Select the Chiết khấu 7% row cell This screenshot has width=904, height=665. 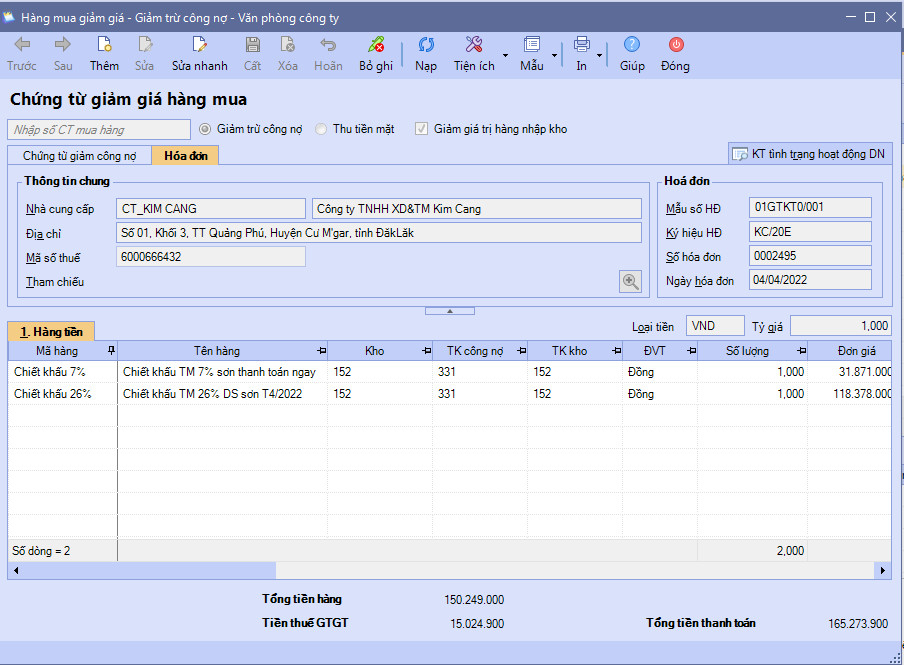pos(62,372)
